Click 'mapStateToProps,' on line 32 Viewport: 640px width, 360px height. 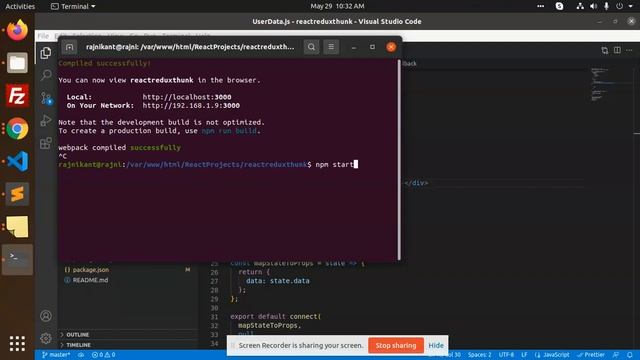[x=269, y=325]
